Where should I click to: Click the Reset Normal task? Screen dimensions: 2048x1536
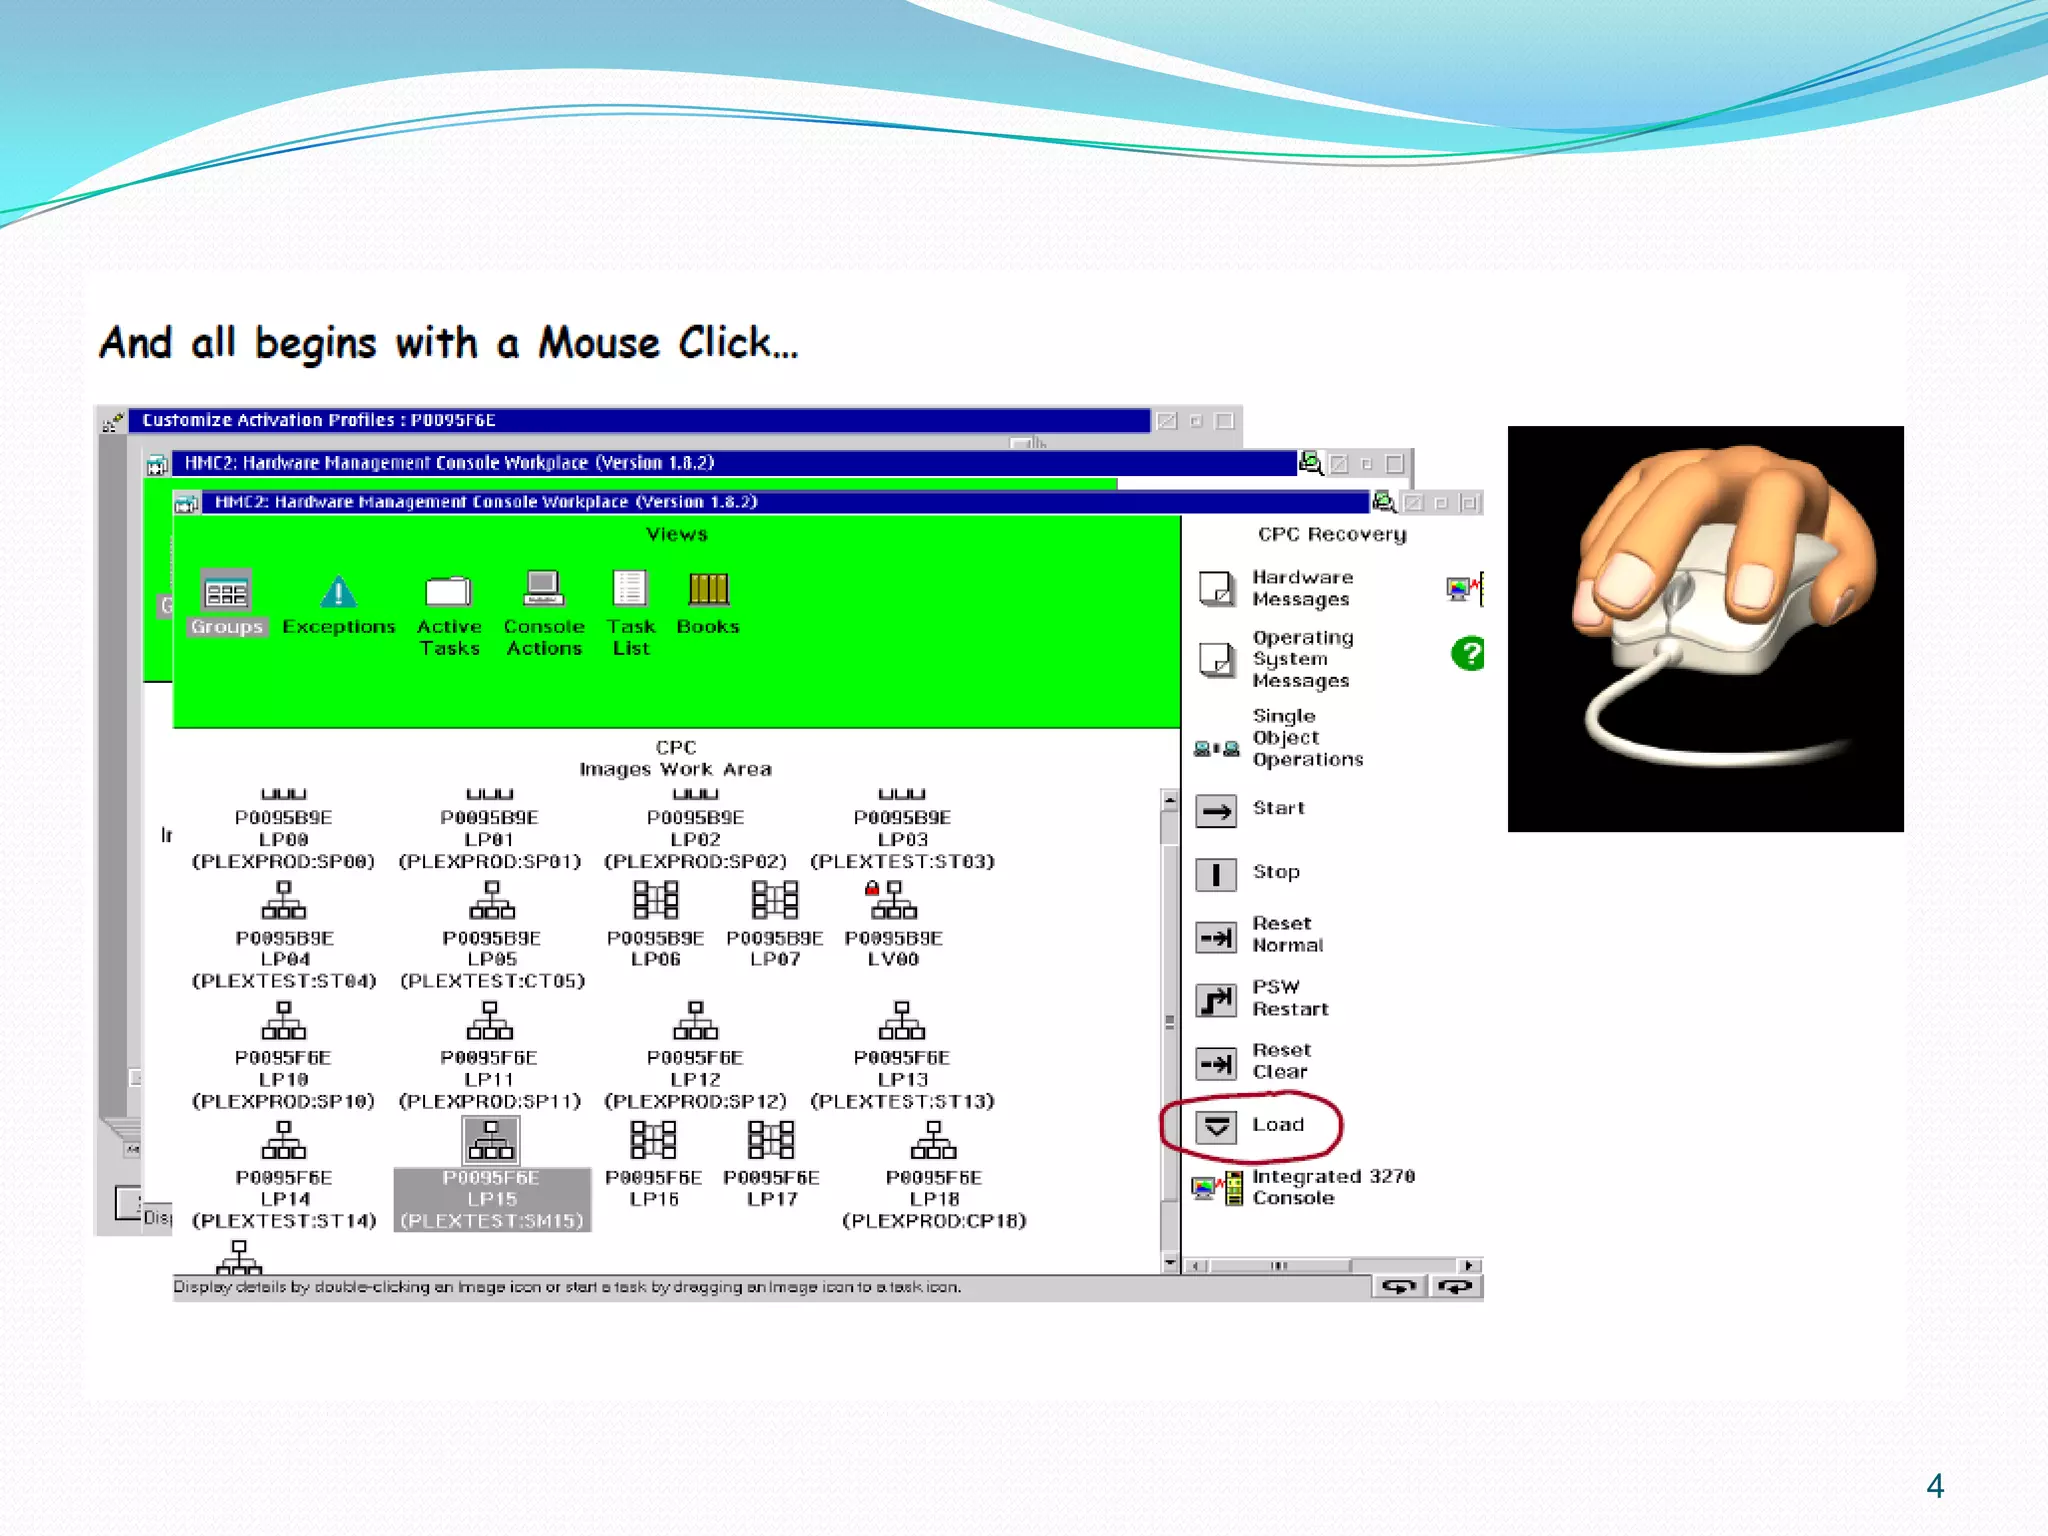click(x=1217, y=937)
